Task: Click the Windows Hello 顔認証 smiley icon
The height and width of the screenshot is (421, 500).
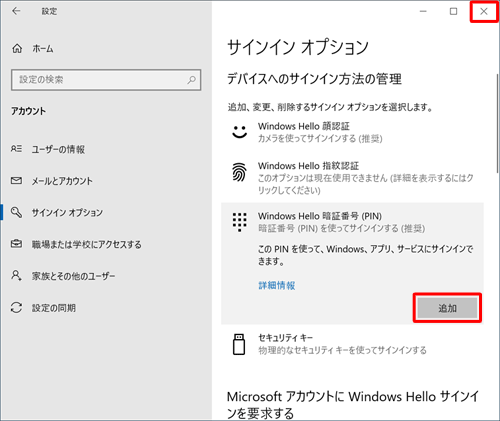Action: [x=239, y=132]
